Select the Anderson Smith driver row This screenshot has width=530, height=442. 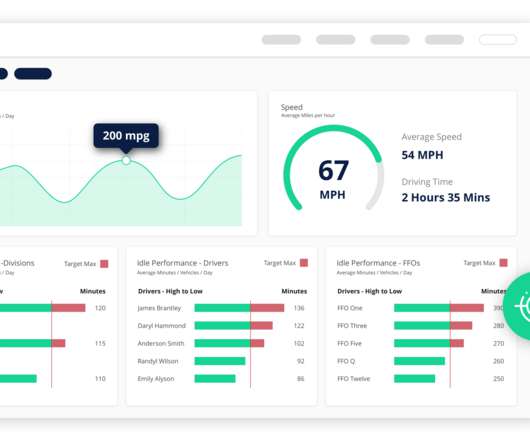[221, 343]
